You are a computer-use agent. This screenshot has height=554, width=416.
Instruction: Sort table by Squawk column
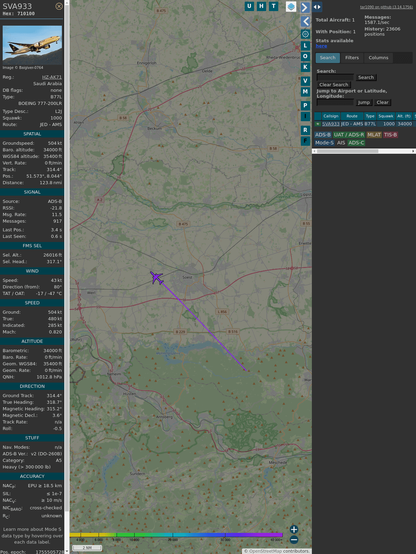pos(386,116)
